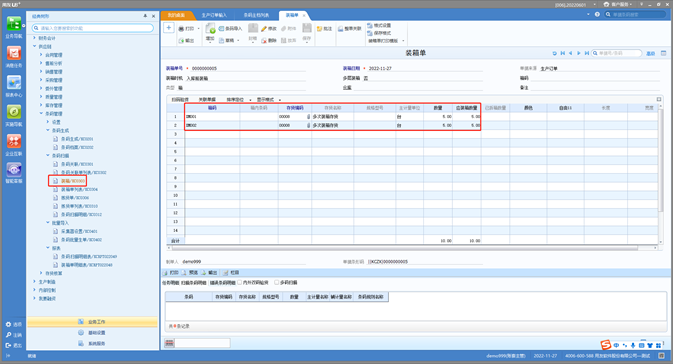
Task: Click the 批注 note icon
Action: pyautogui.click(x=319, y=28)
